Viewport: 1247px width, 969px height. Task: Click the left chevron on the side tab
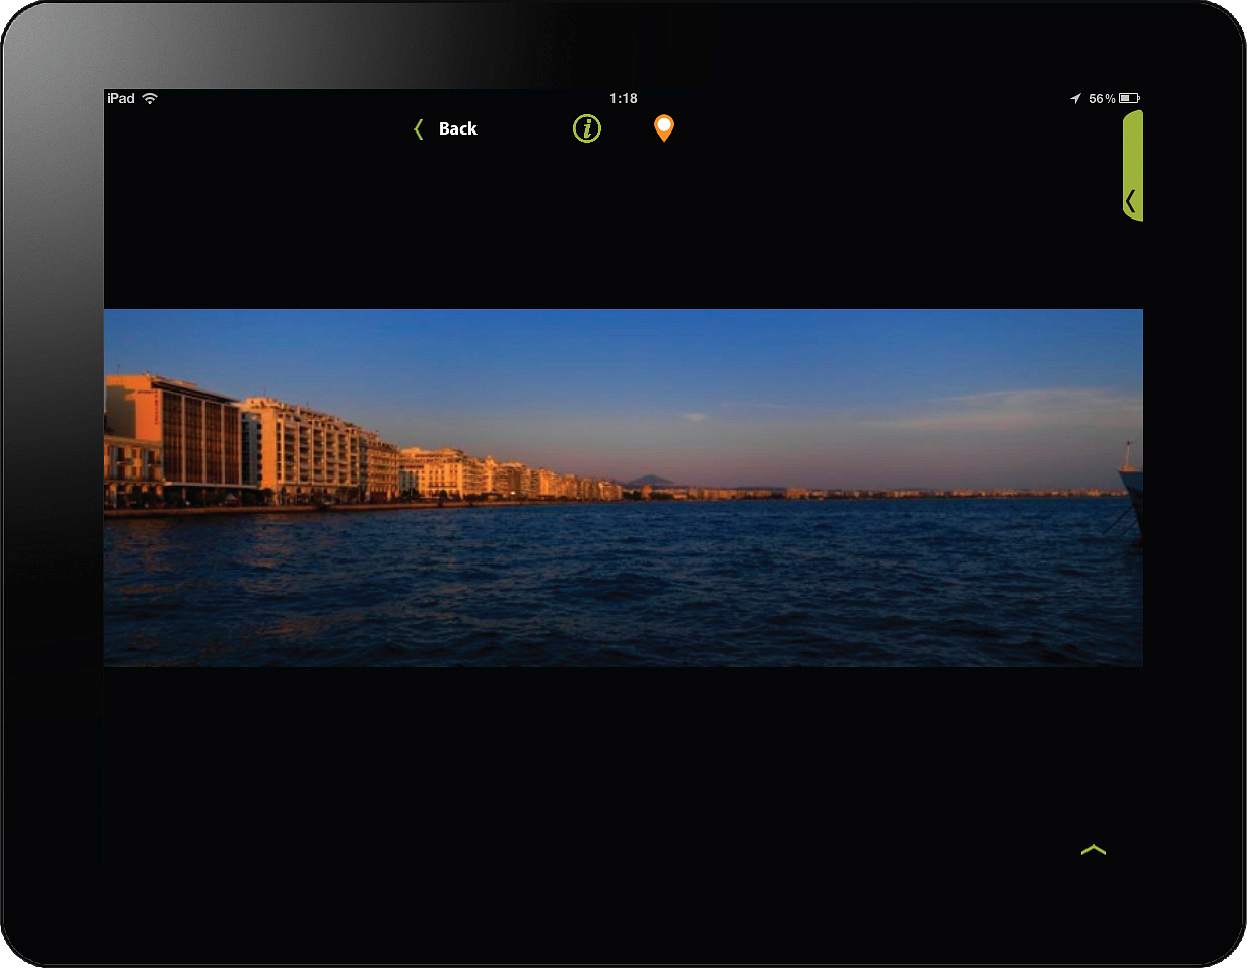pos(1130,202)
